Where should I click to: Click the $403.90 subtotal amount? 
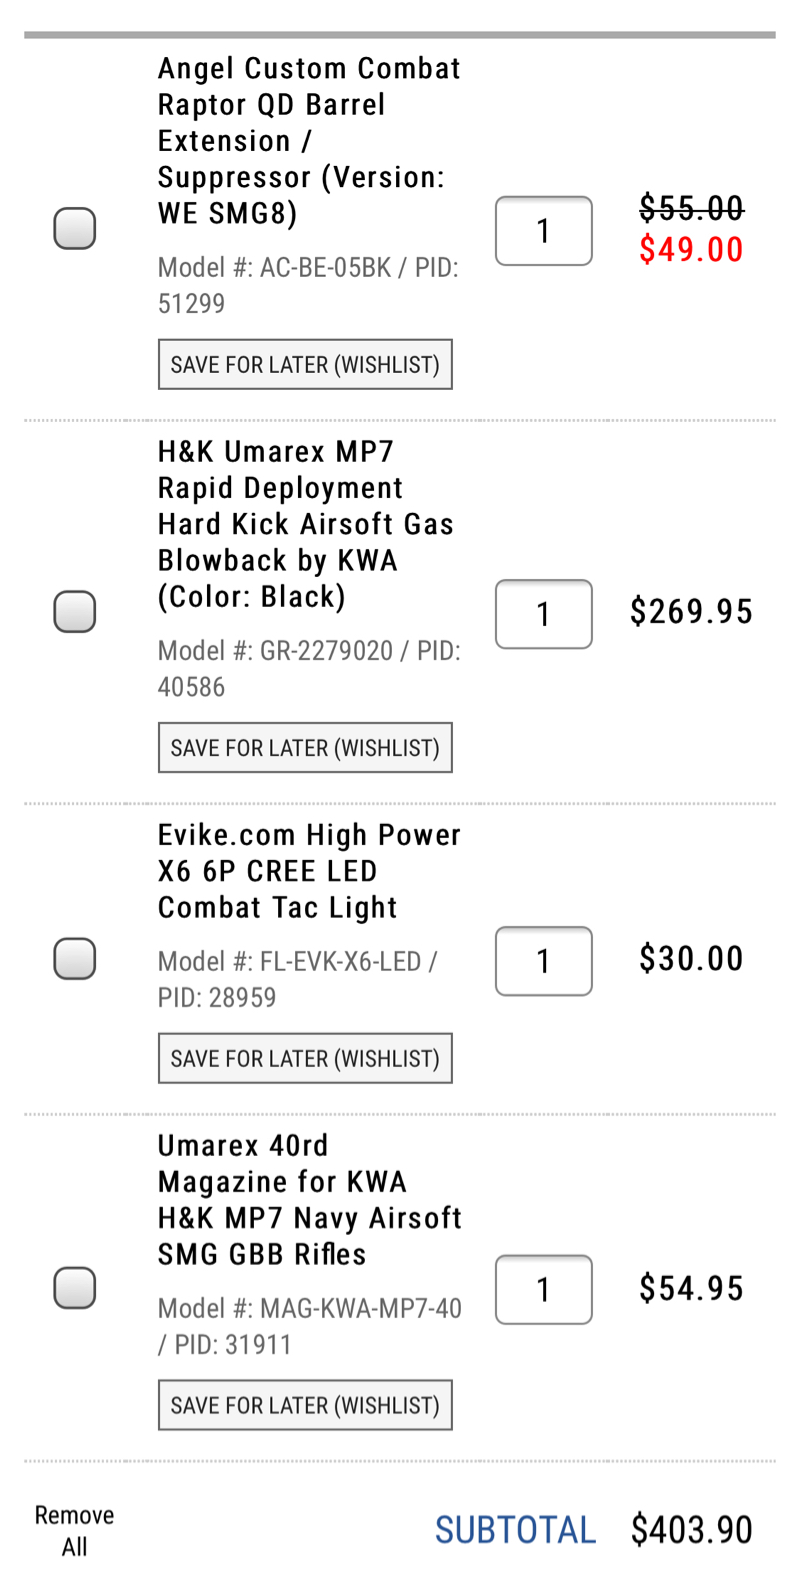(691, 1530)
